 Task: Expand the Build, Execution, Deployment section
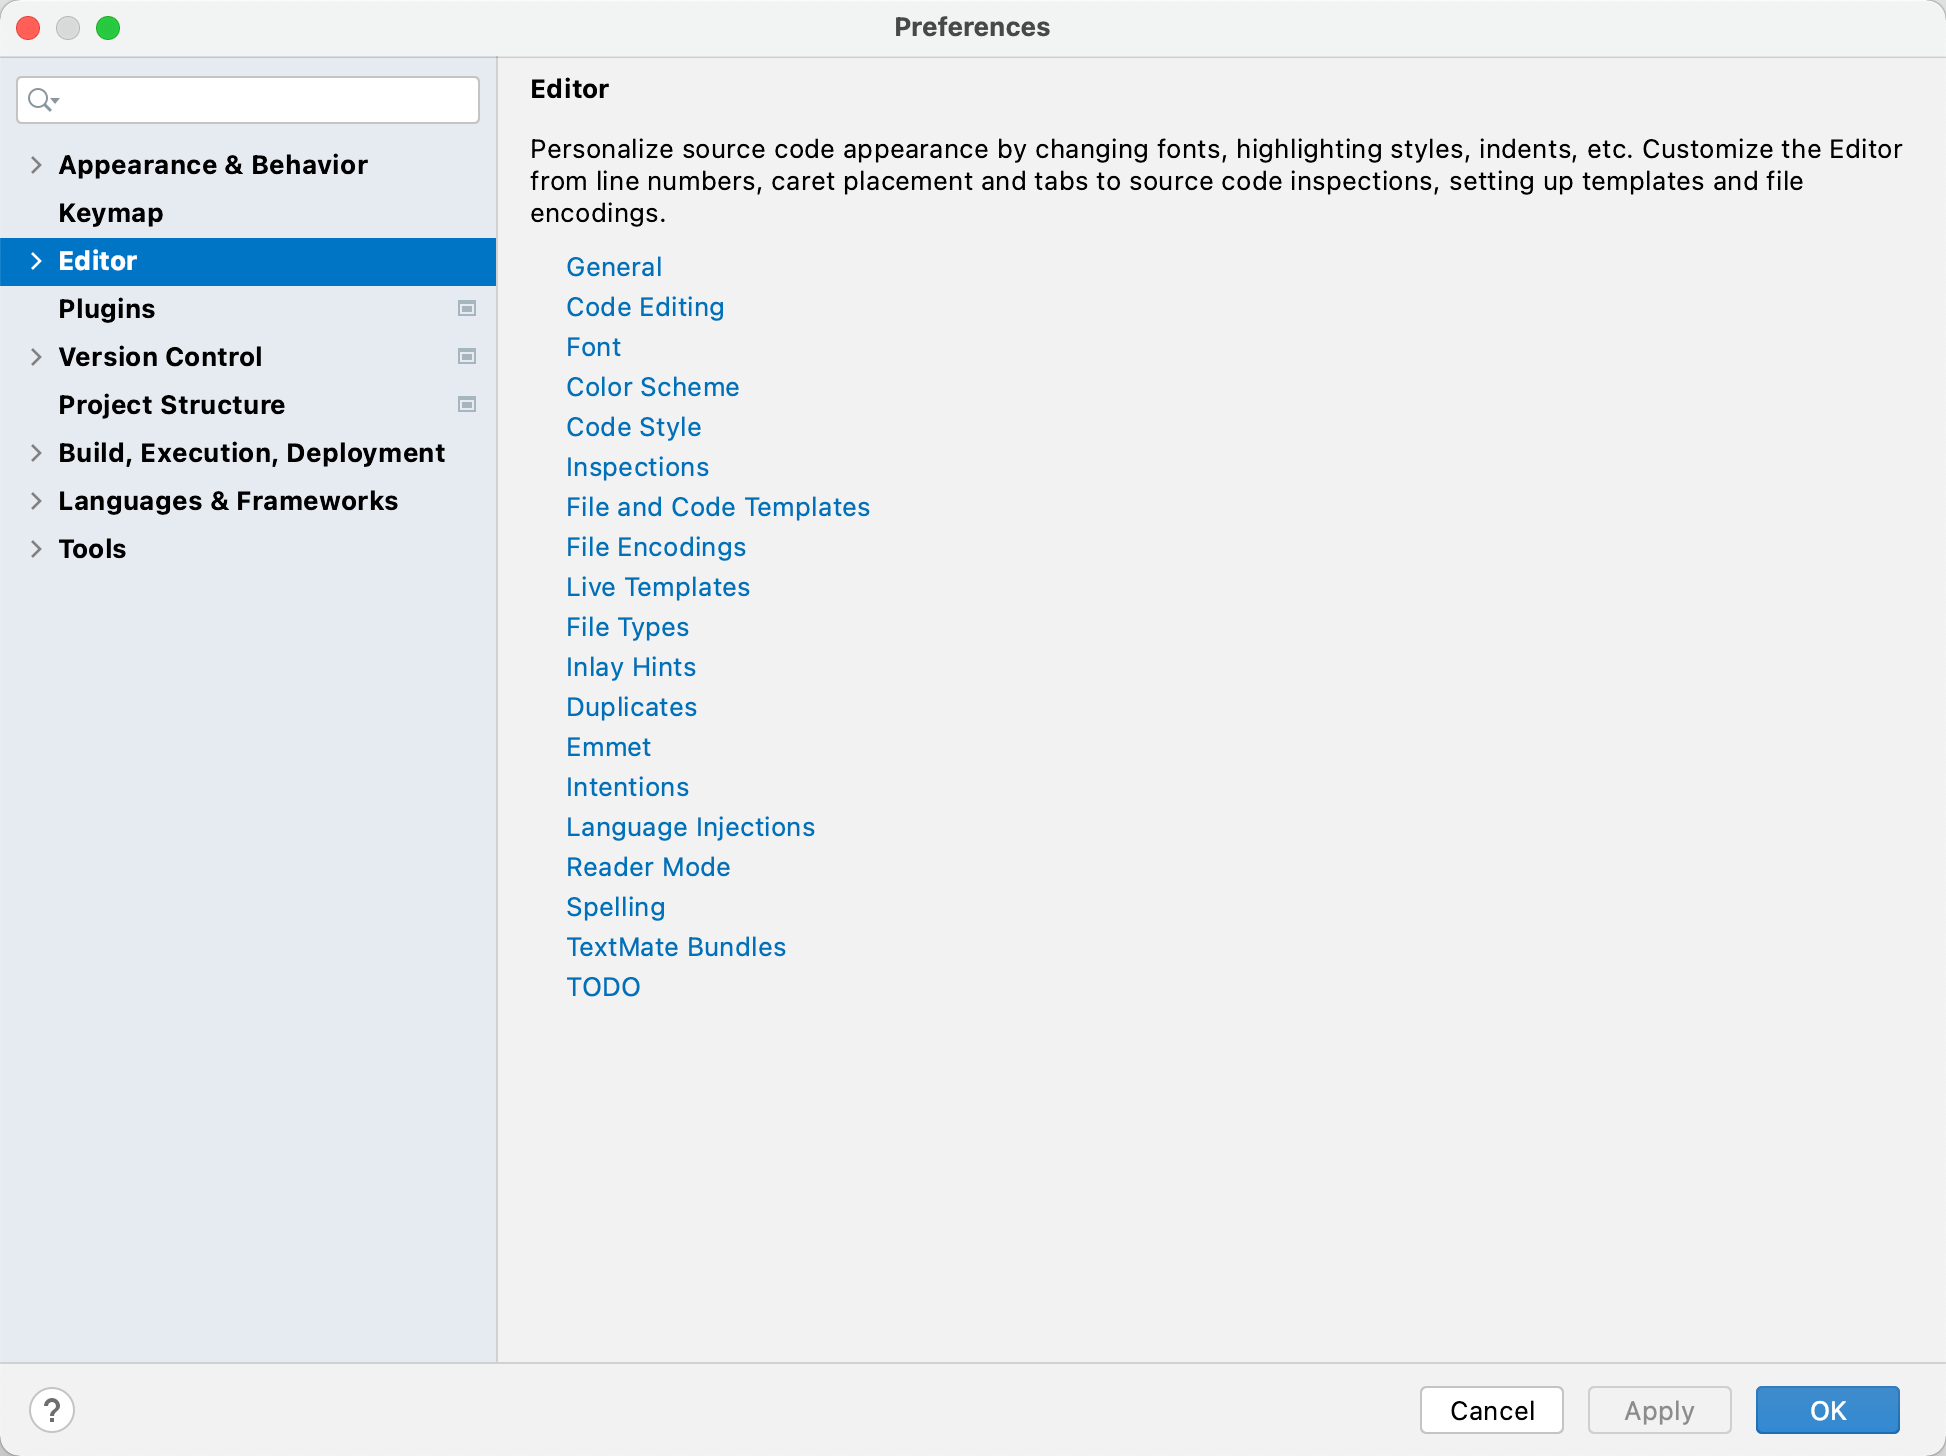(35, 452)
